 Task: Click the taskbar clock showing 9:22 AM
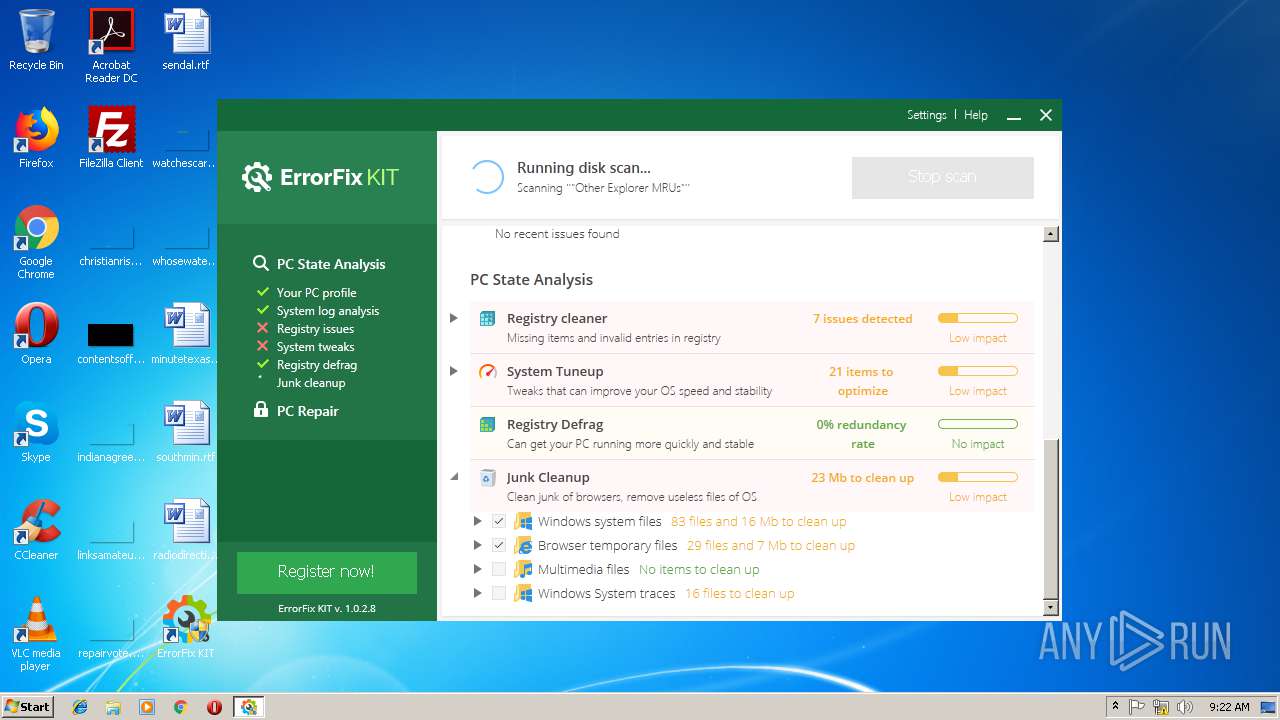point(1229,707)
